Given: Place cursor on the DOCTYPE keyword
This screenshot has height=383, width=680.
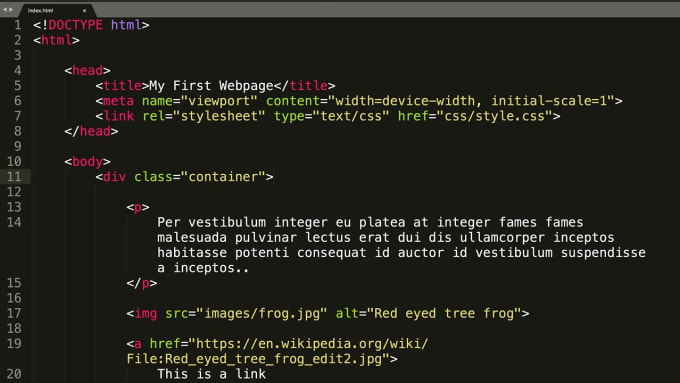Looking at the screenshot, I should point(75,25).
